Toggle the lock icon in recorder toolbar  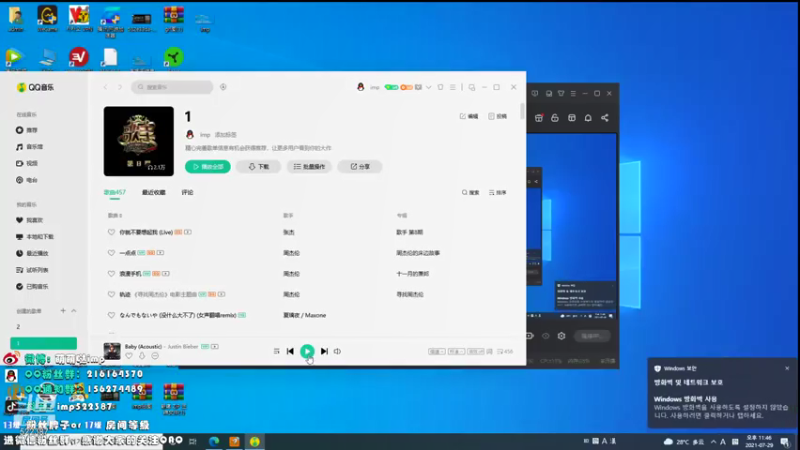(555, 118)
